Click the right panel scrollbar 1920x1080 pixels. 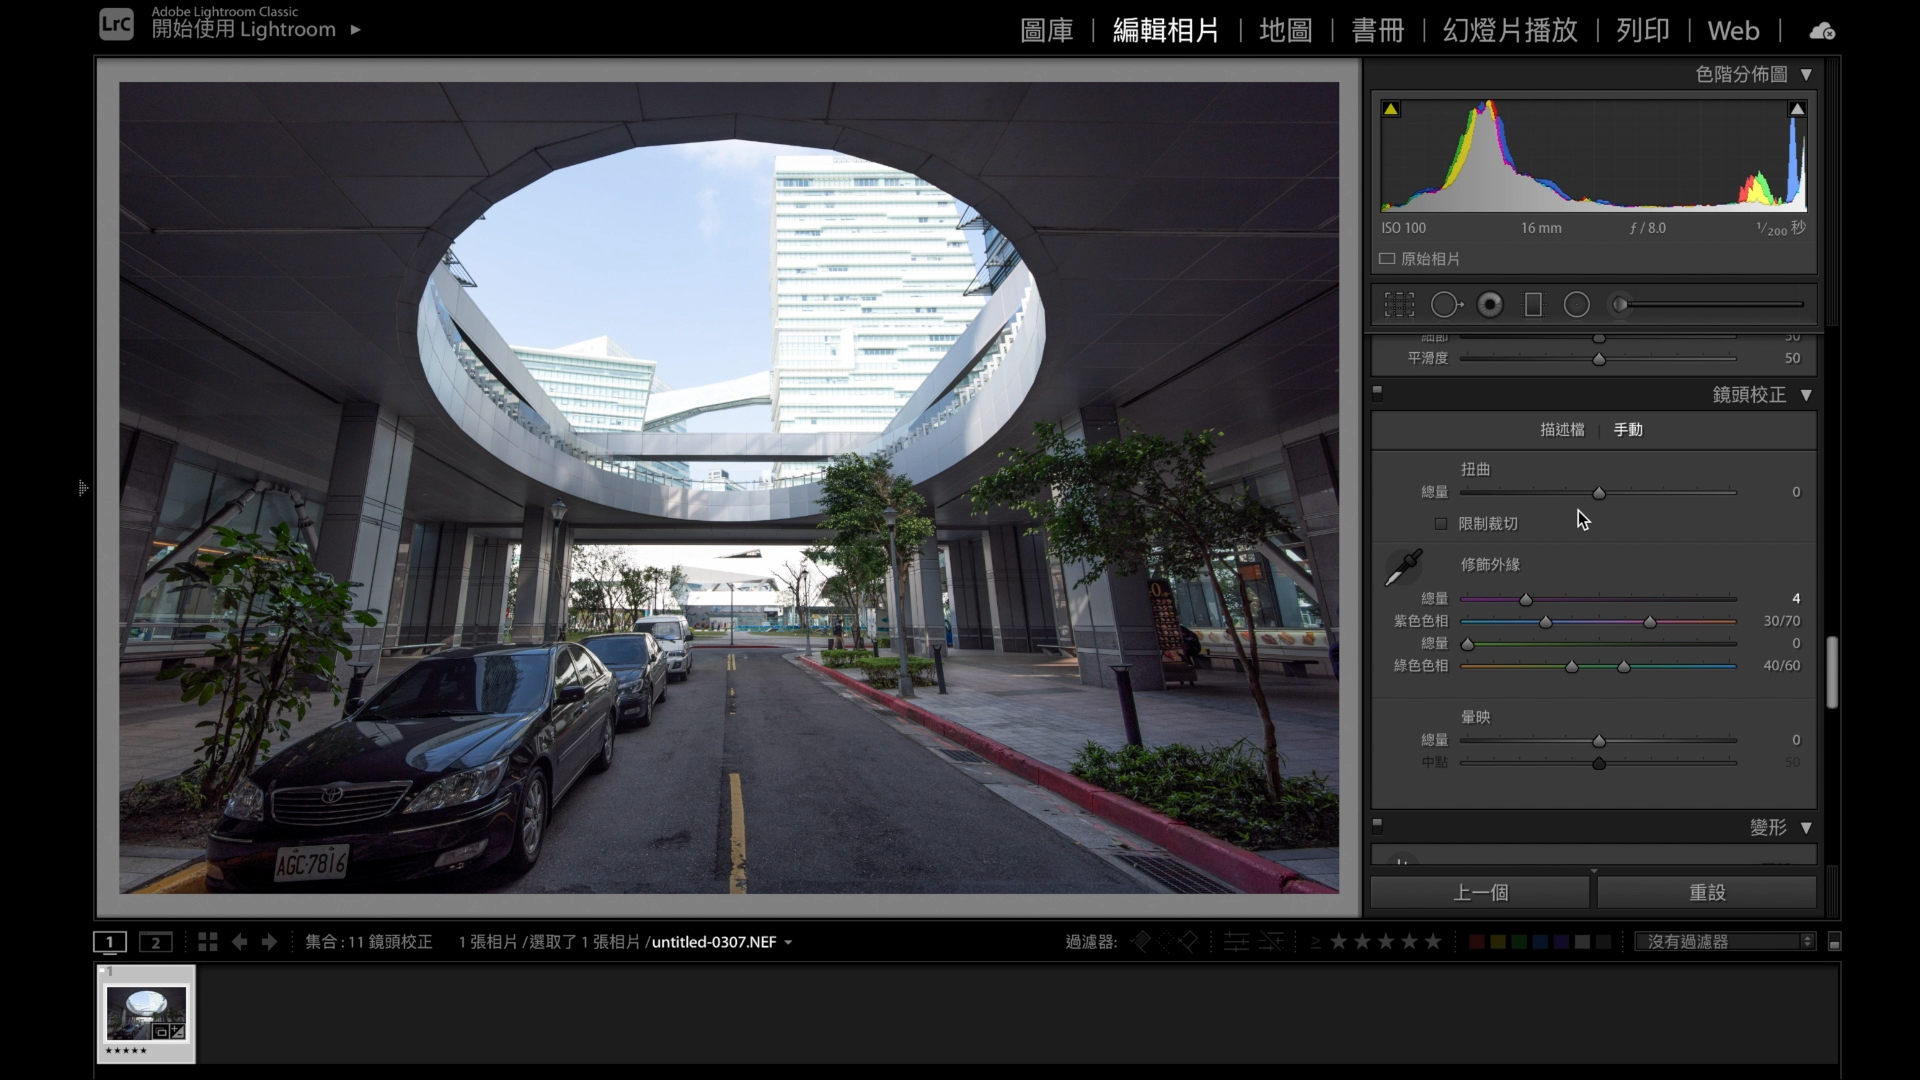[x=1832, y=672]
